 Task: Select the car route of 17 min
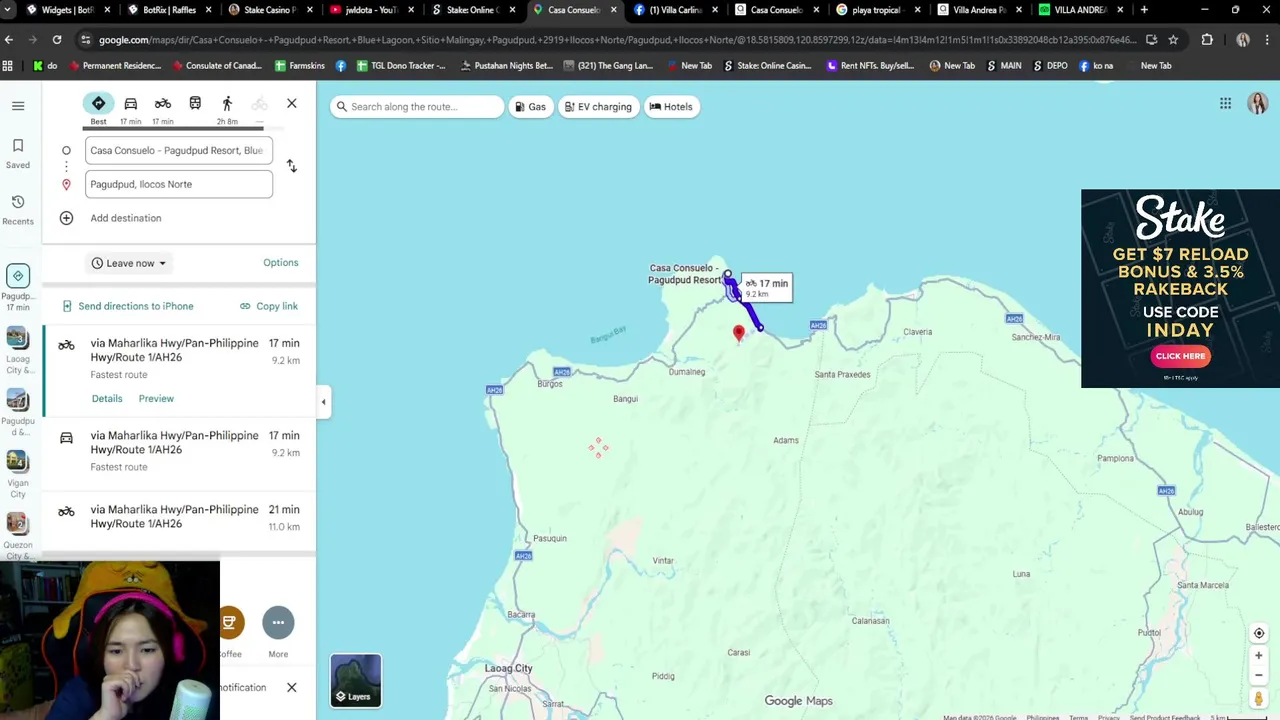(x=179, y=450)
